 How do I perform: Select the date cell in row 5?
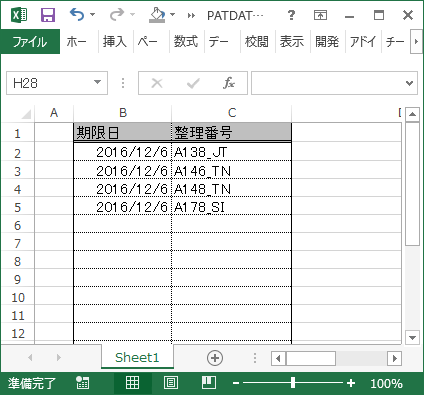(123, 207)
